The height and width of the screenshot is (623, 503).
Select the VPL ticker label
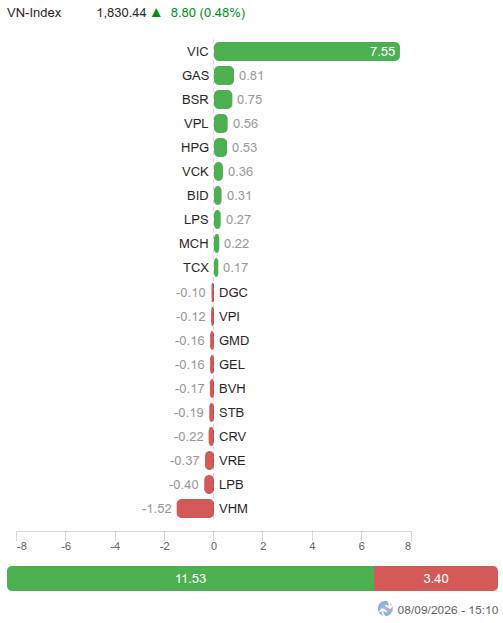coord(196,124)
